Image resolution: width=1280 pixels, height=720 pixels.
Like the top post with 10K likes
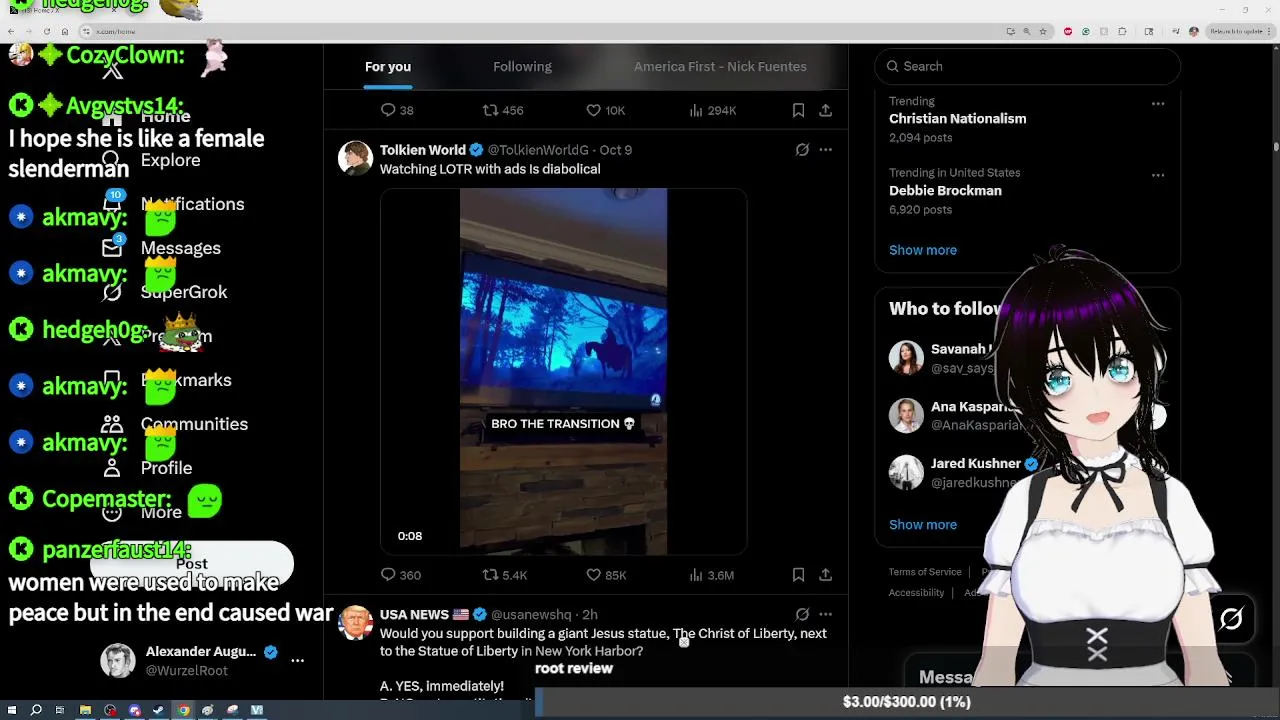click(605, 110)
